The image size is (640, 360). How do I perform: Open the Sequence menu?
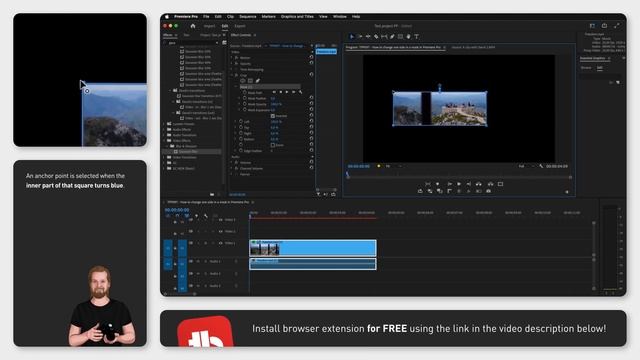(248, 17)
